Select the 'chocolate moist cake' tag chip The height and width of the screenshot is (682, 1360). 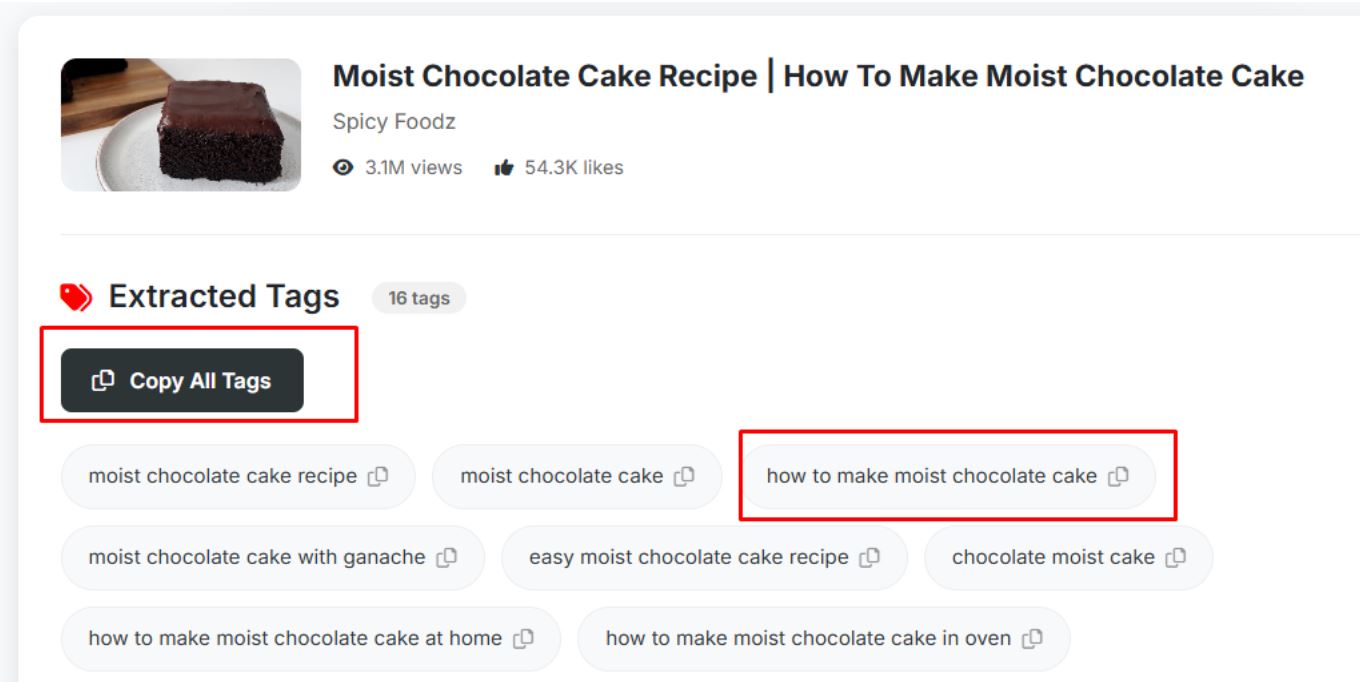1068,558
